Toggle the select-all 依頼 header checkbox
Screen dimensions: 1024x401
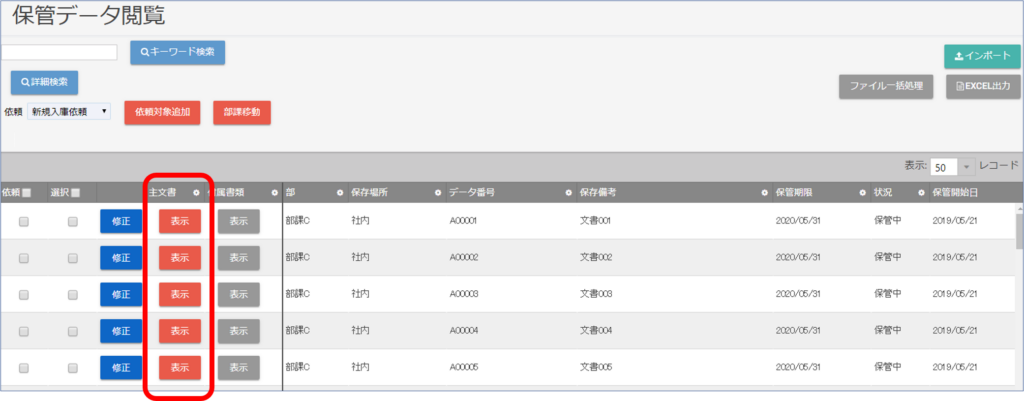coord(28,192)
